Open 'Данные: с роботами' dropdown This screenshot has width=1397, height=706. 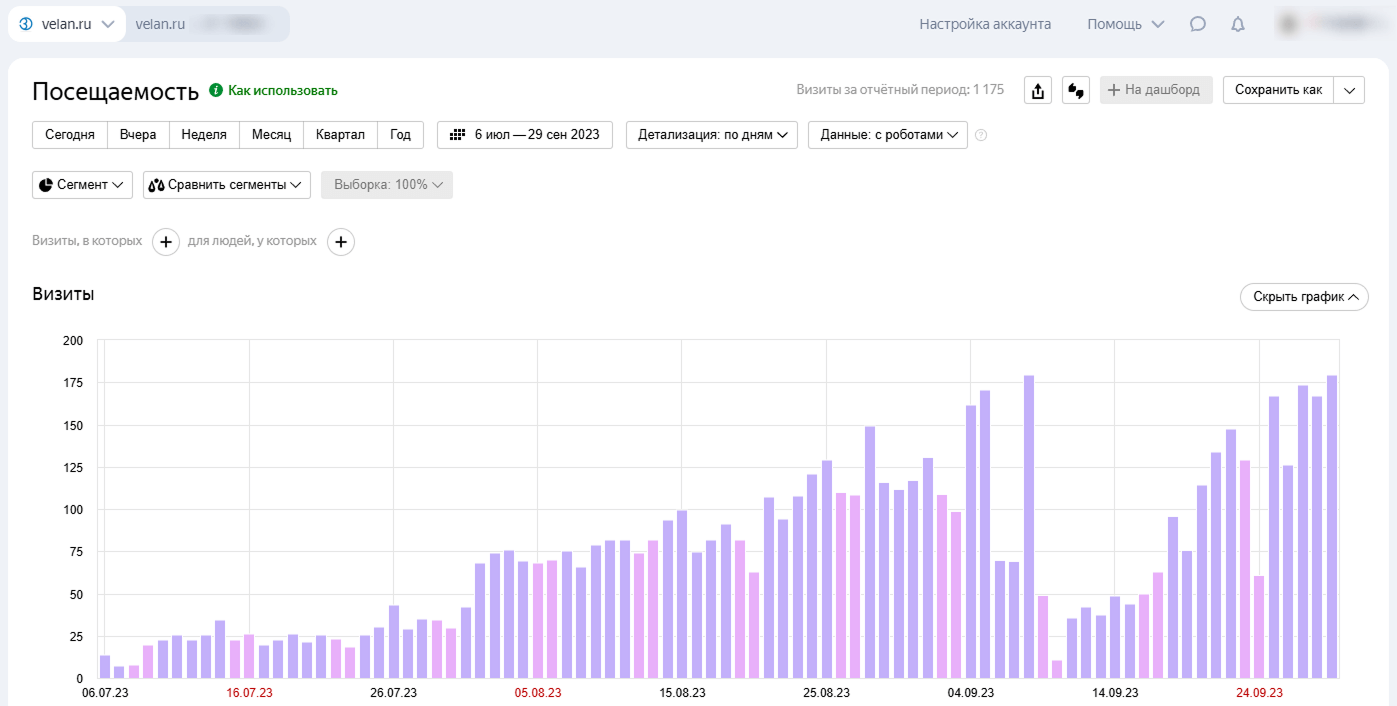(x=887, y=135)
